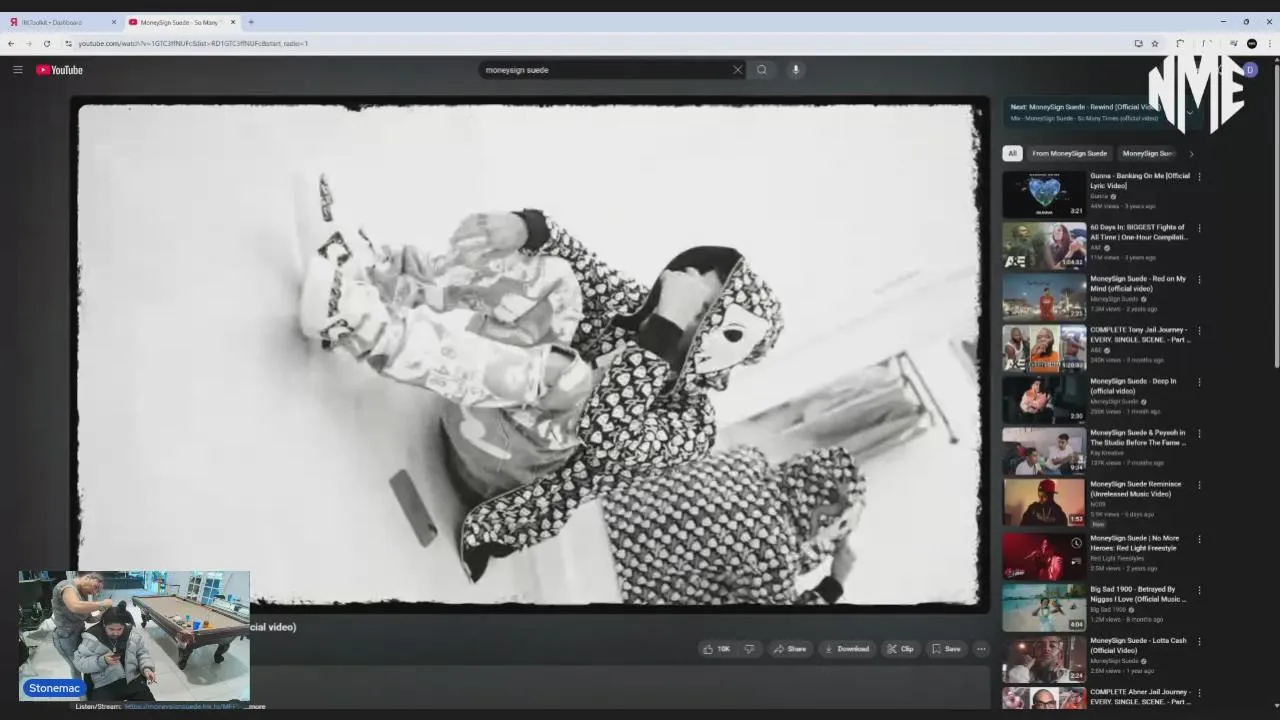Select the truncated MoneySign Suede chip

(1149, 153)
